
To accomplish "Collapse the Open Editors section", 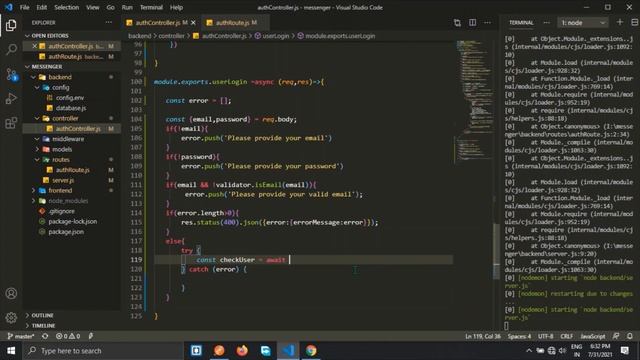I will tap(73, 36).
